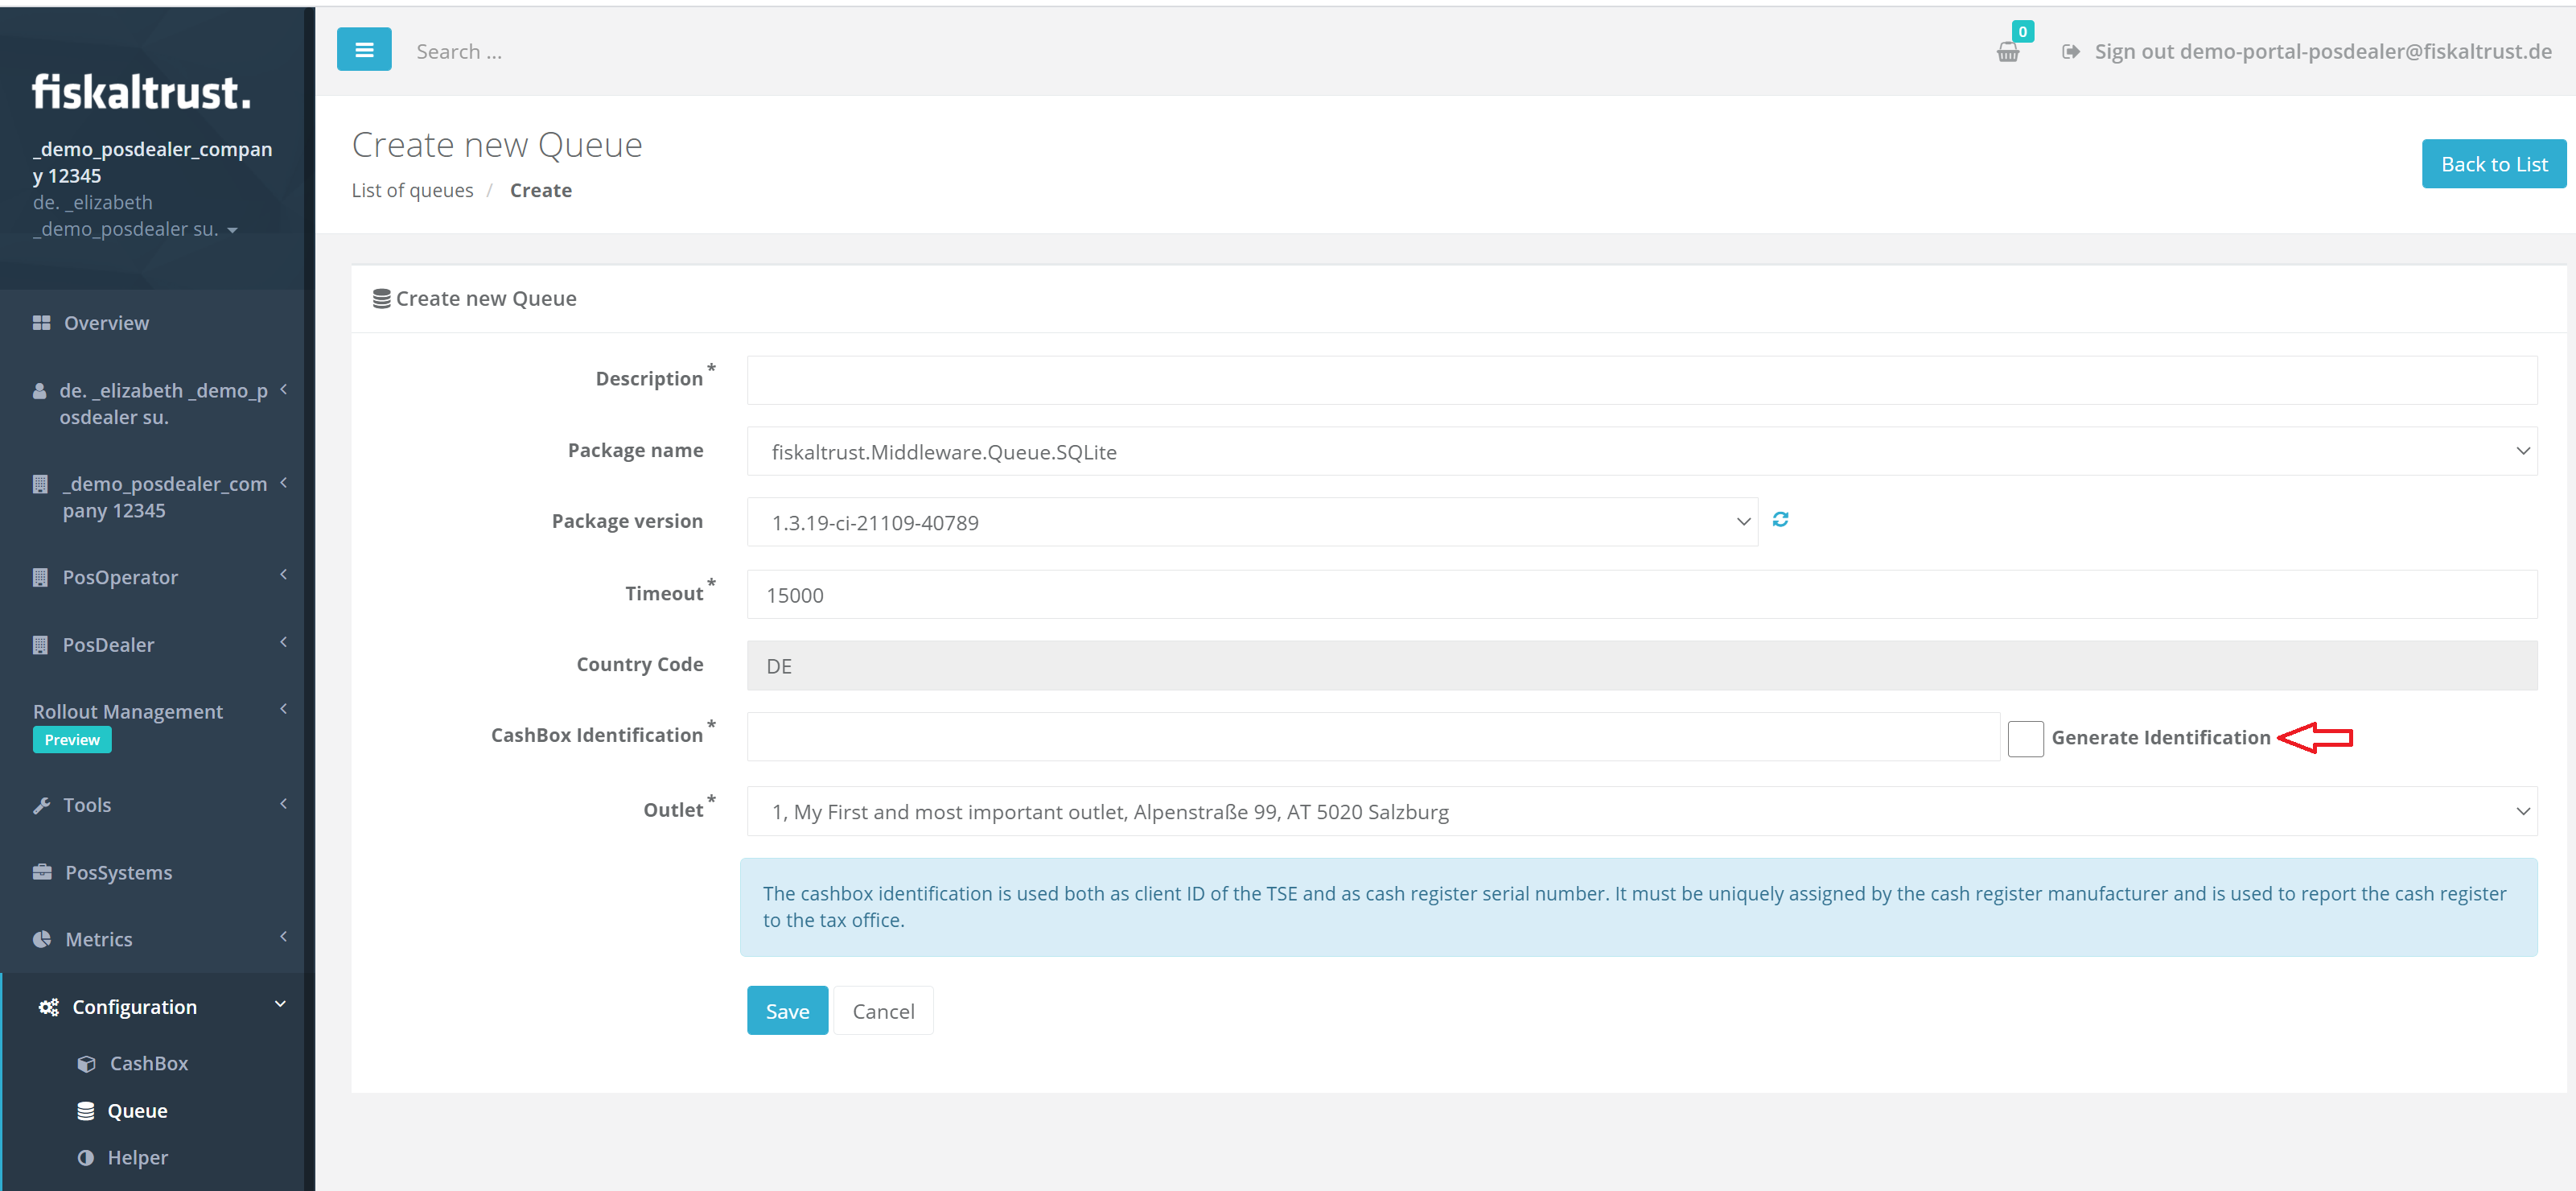Viewport: 2576px width, 1191px height.
Task: Click the user icon beside de._elizabeth
Action: (x=39, y=392)
